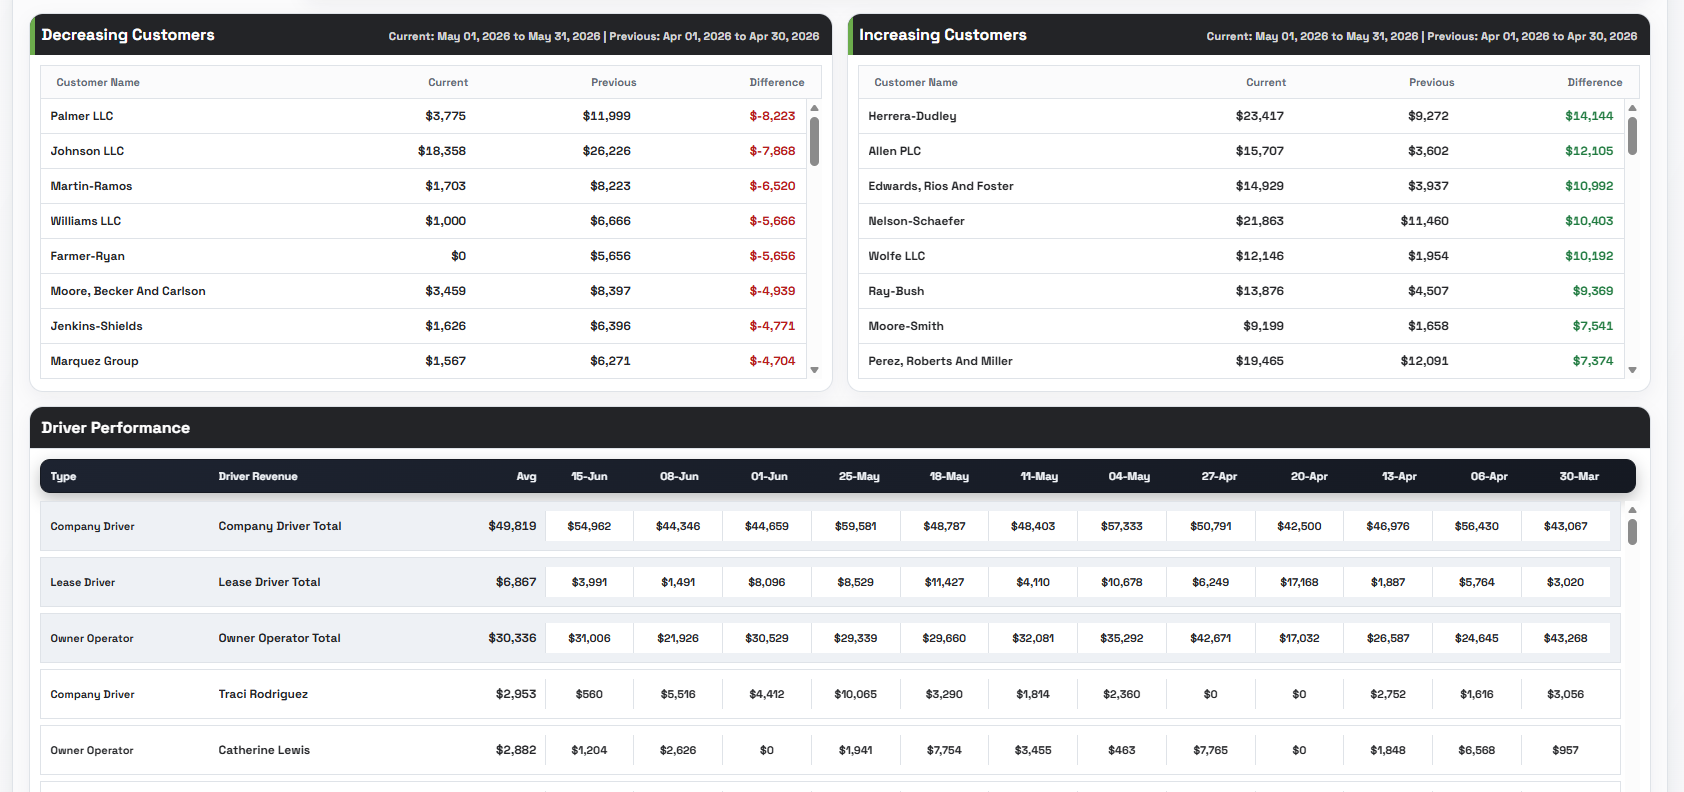Select the Johnson LLC customer row
The width and height of the screenshot is (1684, 792).
click(425, 151)
